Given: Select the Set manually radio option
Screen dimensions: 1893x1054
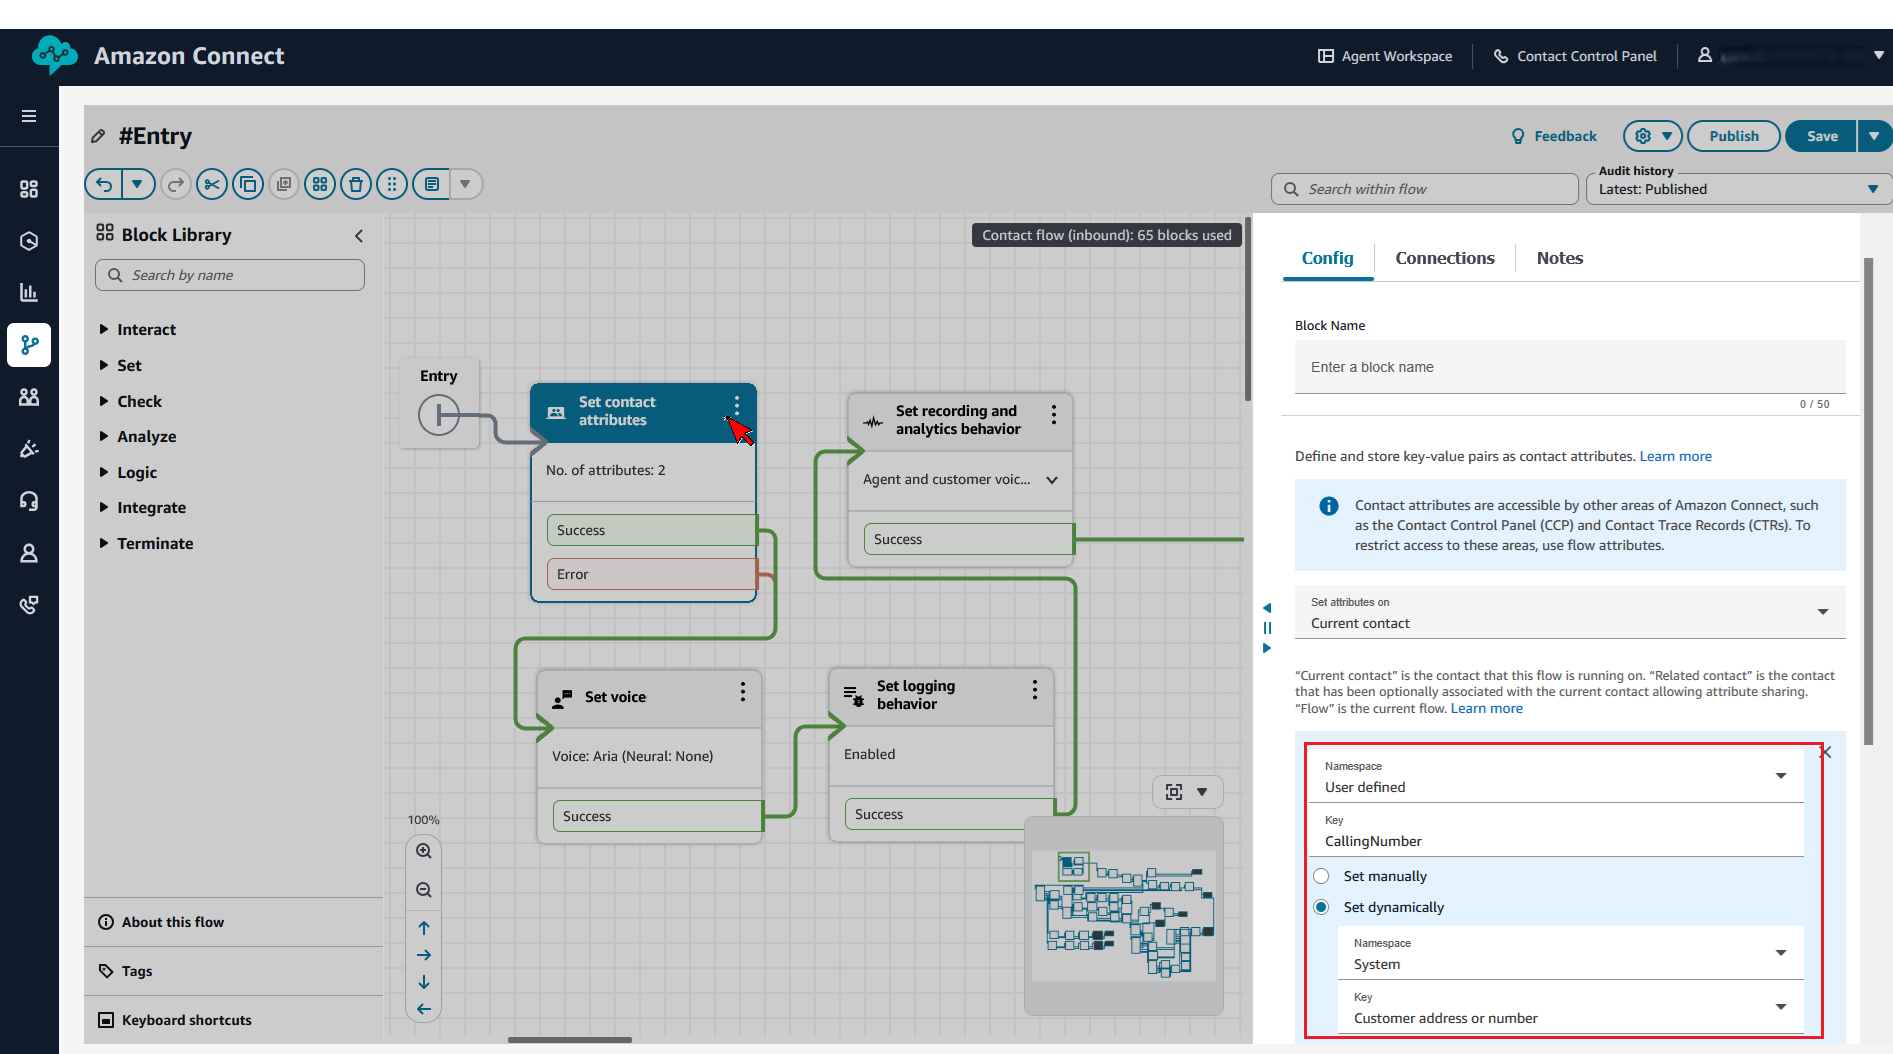Looking at the screenshot, I should pyautogui.click(x=1322, y=876).
